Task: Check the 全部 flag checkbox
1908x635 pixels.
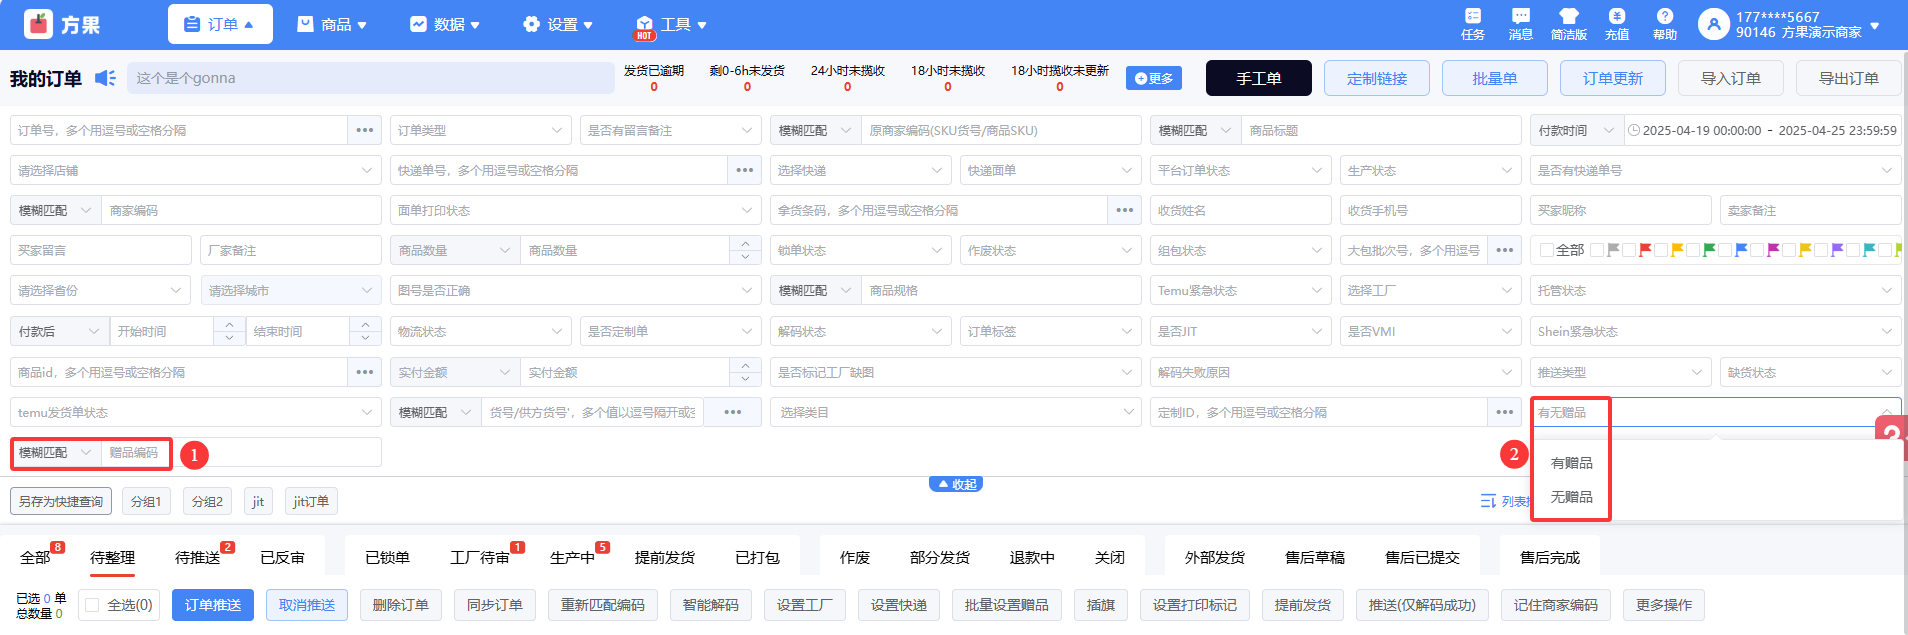Action: pos(1547,250)
